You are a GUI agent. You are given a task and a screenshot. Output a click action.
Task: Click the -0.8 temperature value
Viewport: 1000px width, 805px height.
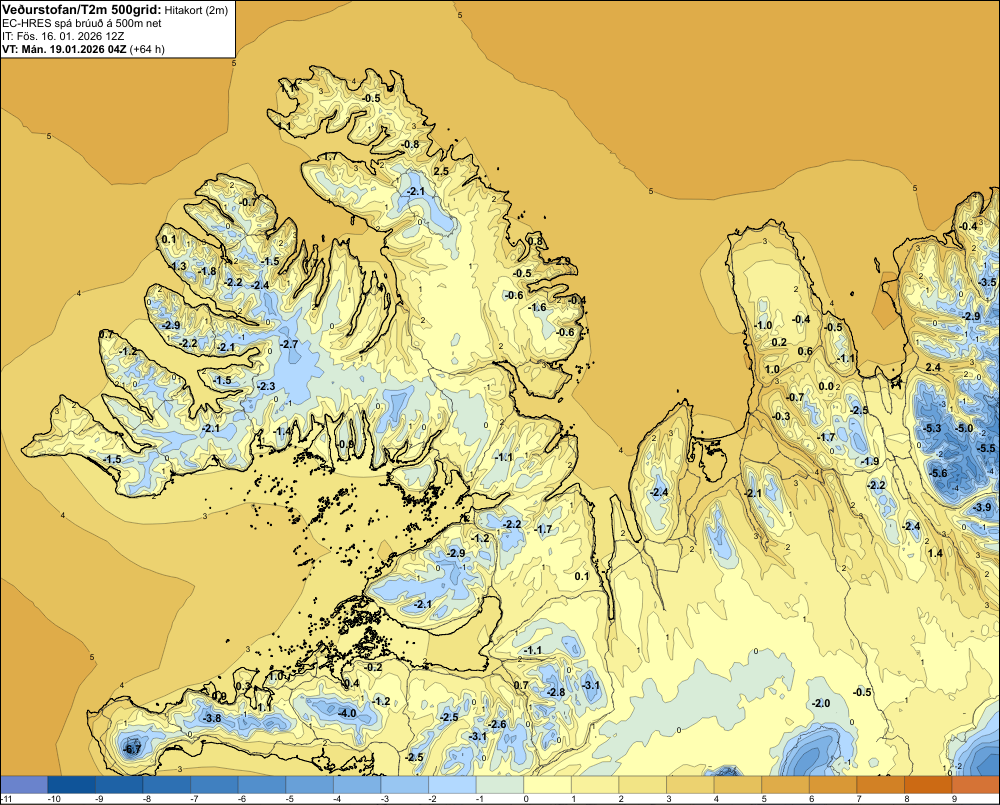(x=410, y=144)
